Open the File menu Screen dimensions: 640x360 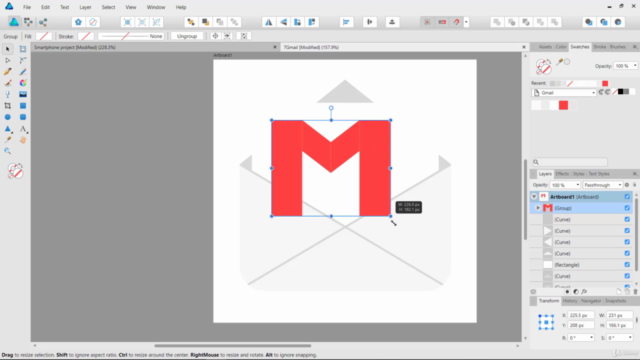[27, 7]
